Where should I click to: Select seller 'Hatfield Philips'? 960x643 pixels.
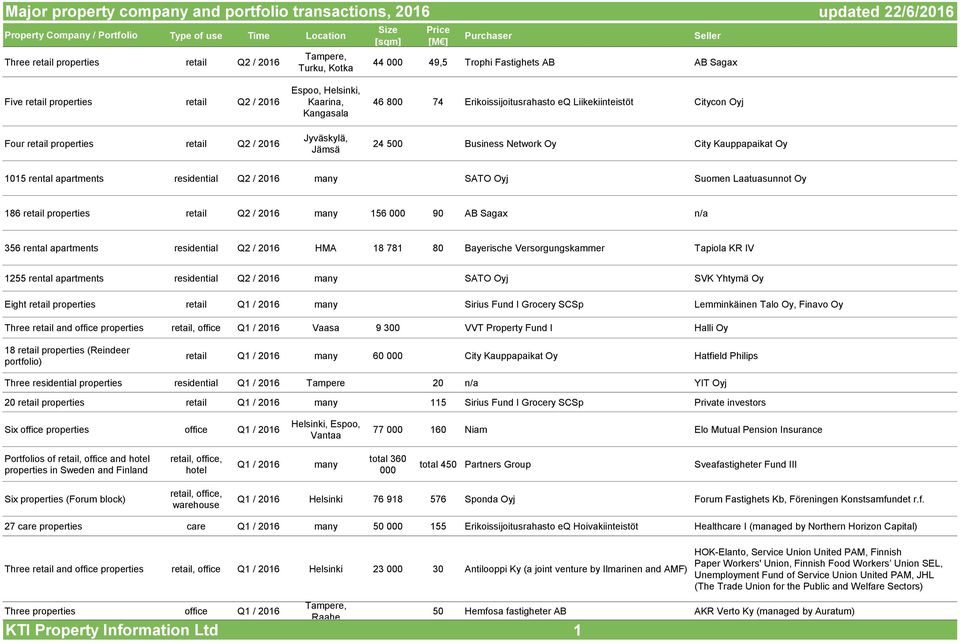pos(726,356)
